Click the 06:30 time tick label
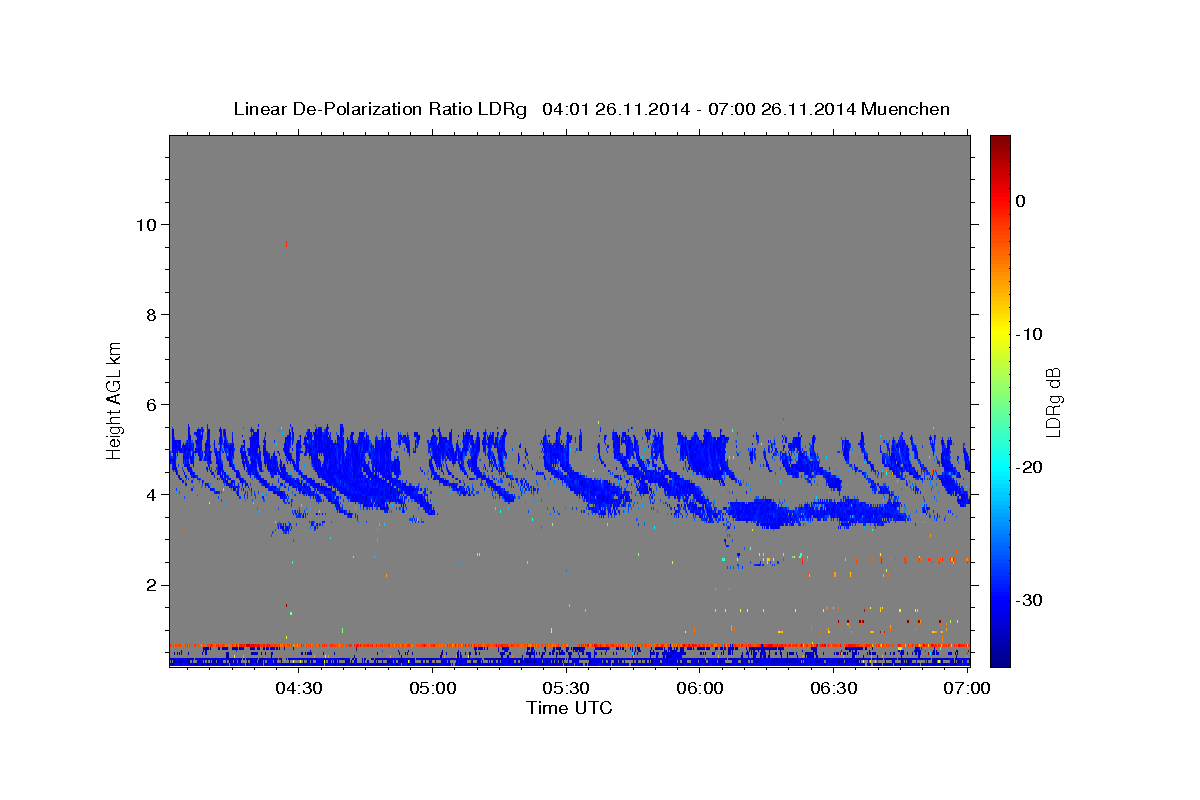 pyautogui.click(x=834, y=688)
